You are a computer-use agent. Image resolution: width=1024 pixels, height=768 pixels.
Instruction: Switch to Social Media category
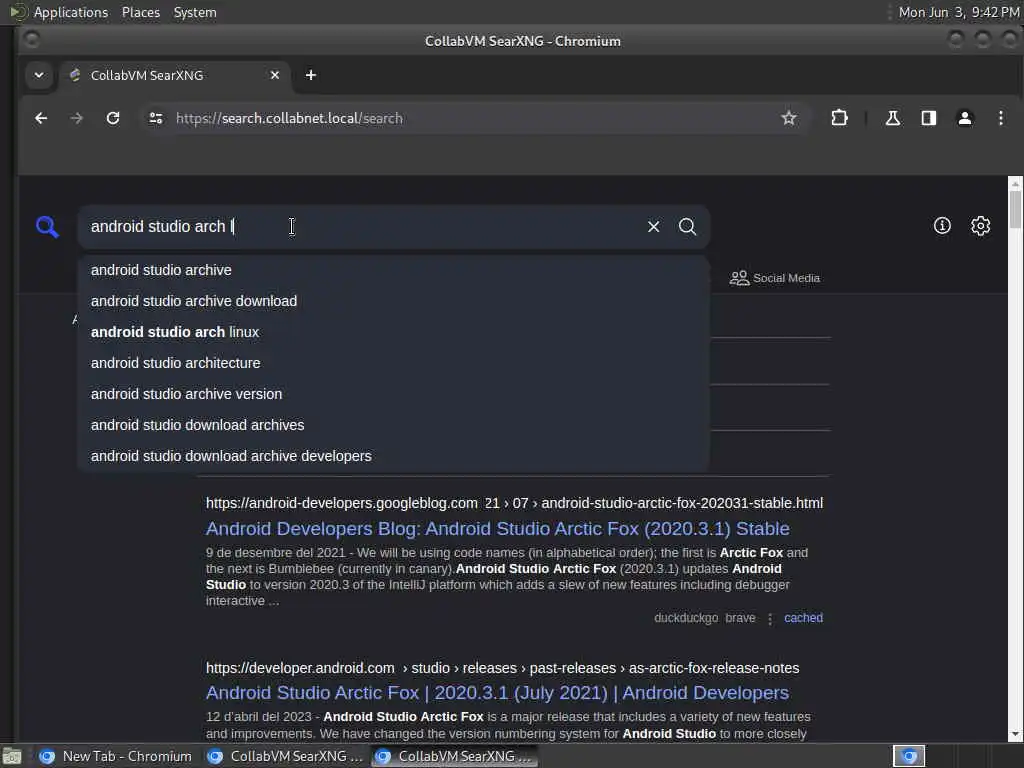(x=775, y=278)
